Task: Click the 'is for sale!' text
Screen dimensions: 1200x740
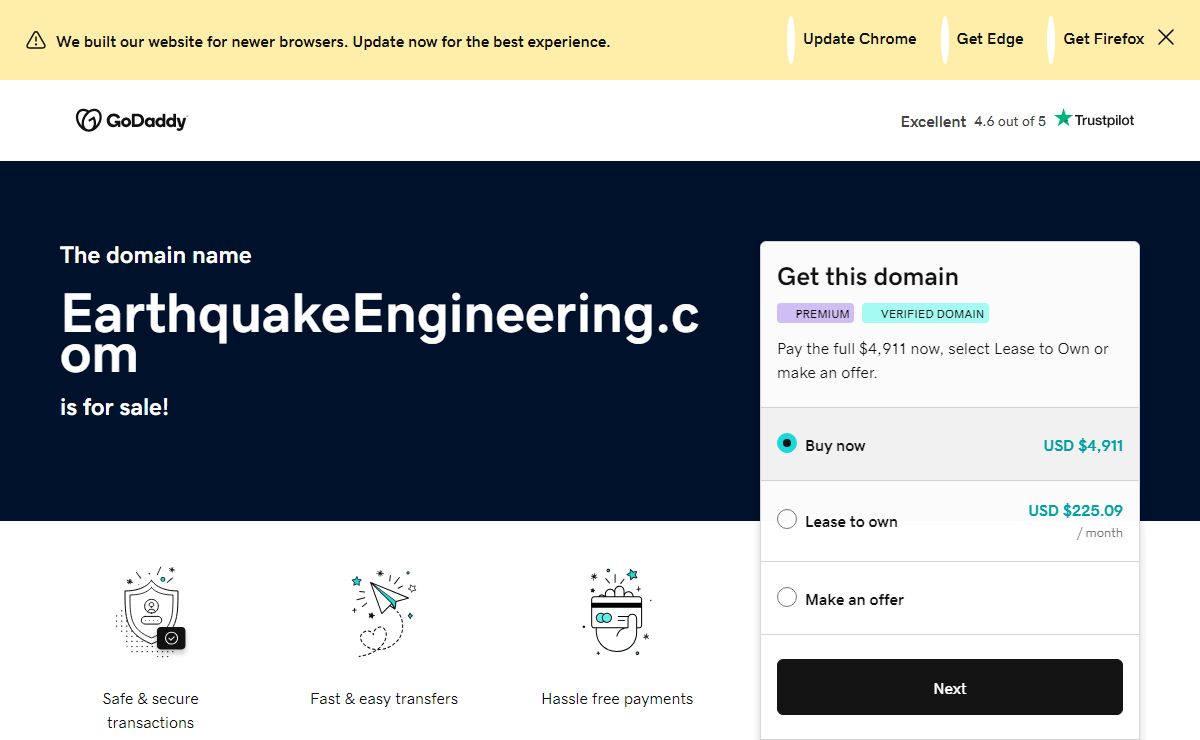Action: point(114,407)
